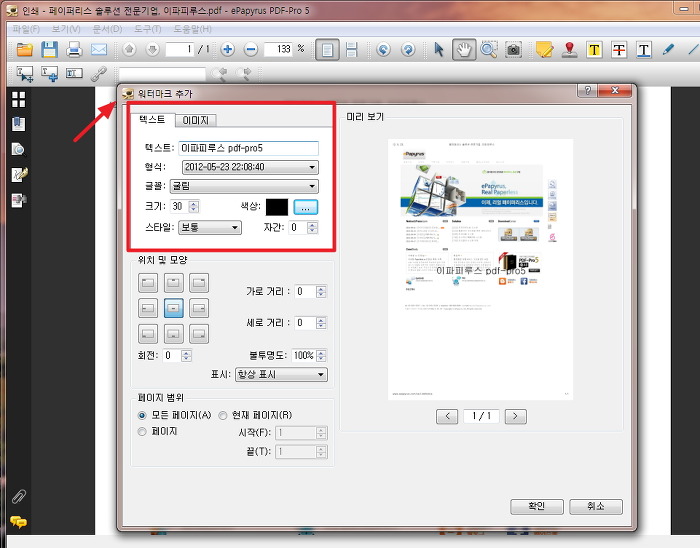Select the hand pan tool
Screen dimensions: 700x548
(463, 50)
